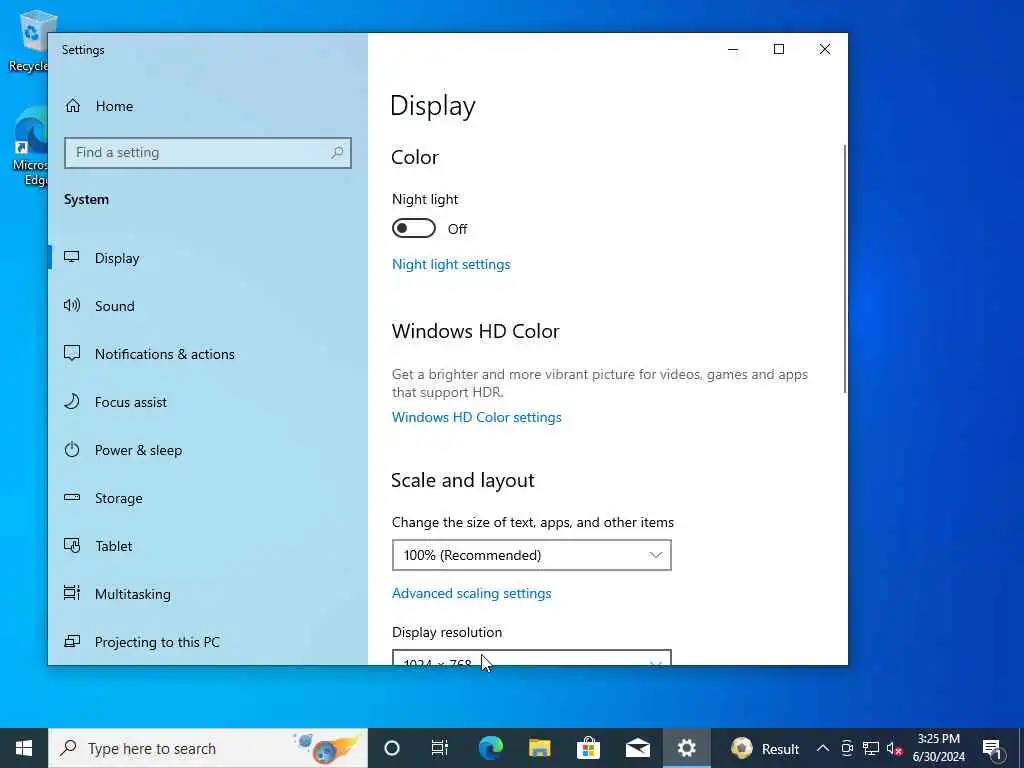Minimize the Settings window

point(733,50)
